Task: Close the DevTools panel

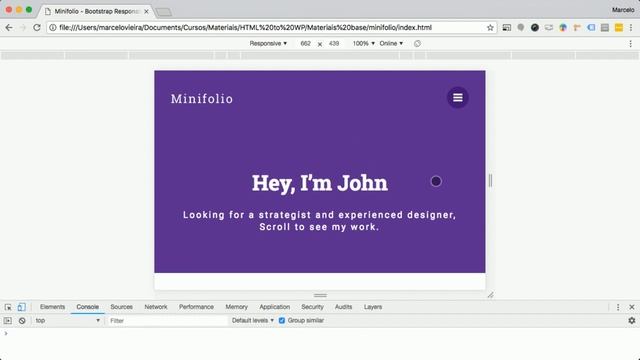Action: click(x=632, y=307)
